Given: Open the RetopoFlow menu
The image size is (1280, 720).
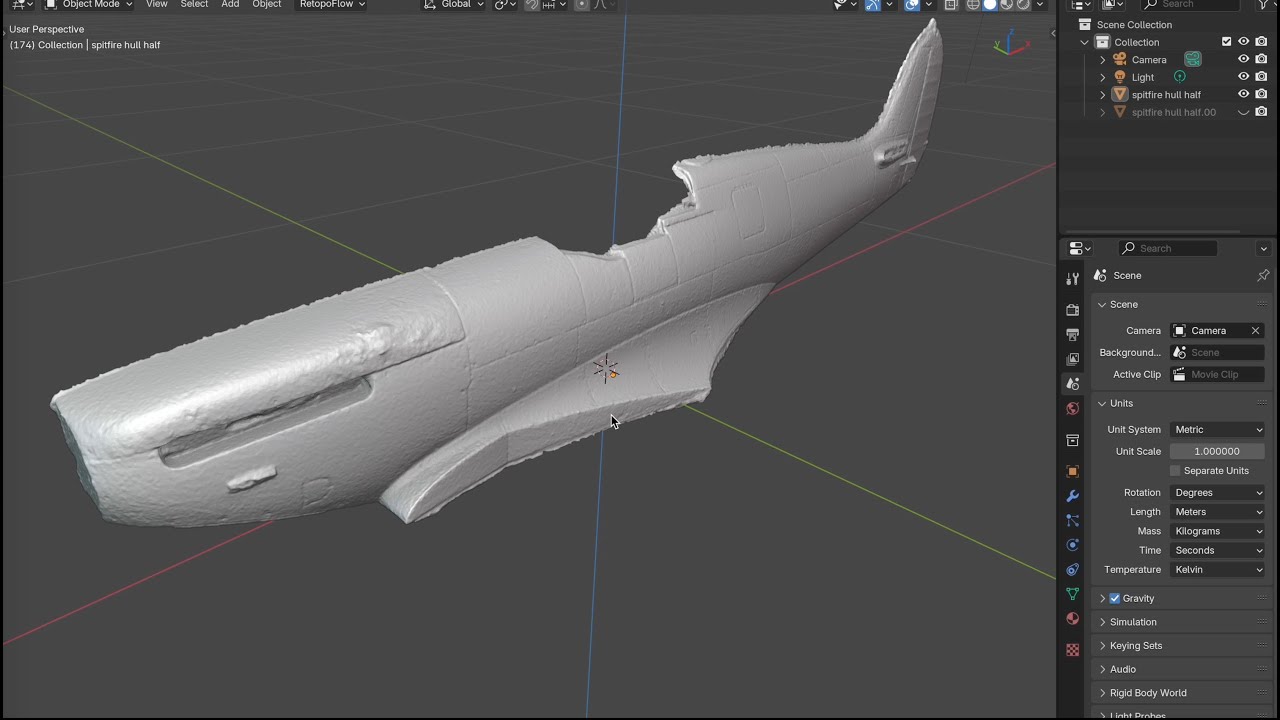Looking at the screenshot, I should [x=331, y=5].
